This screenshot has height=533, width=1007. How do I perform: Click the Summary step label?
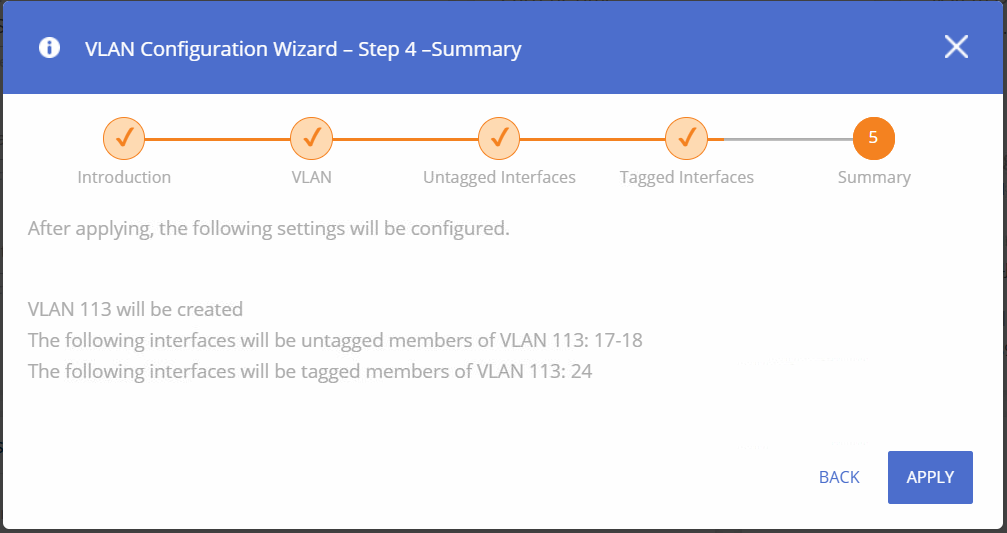pos(874,177)
